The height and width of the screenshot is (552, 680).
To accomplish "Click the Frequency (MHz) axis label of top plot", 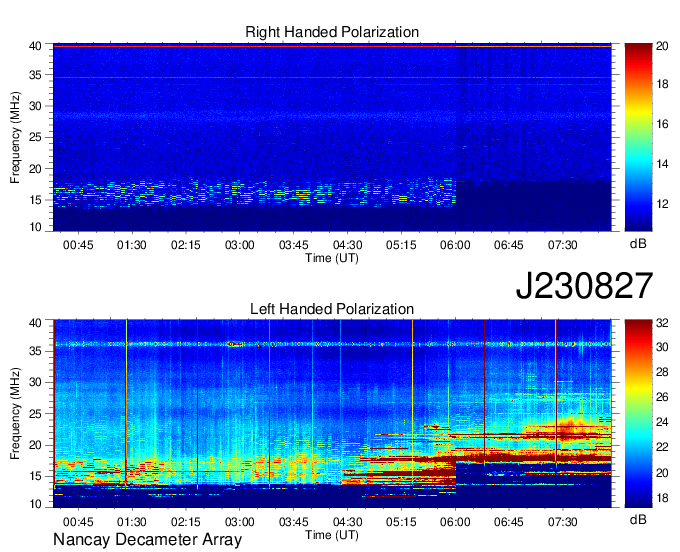I will [x=15, y=137].
